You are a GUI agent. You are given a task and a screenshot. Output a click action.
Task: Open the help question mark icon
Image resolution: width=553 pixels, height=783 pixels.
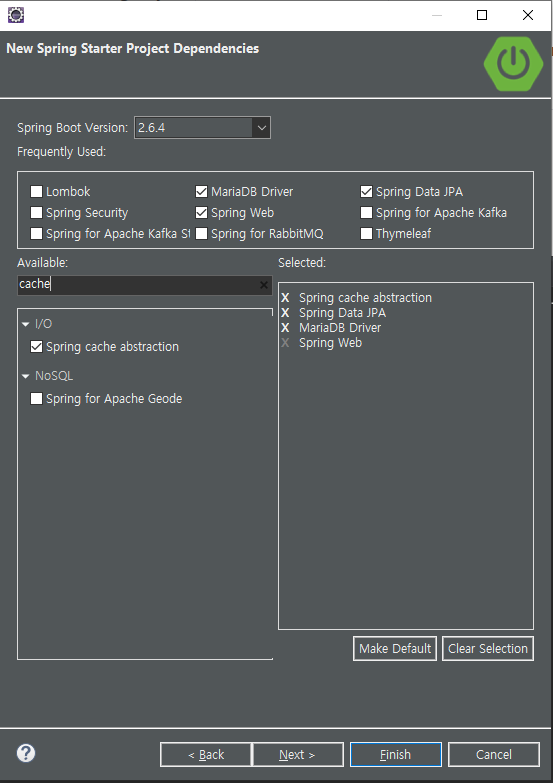pos(26,753)
